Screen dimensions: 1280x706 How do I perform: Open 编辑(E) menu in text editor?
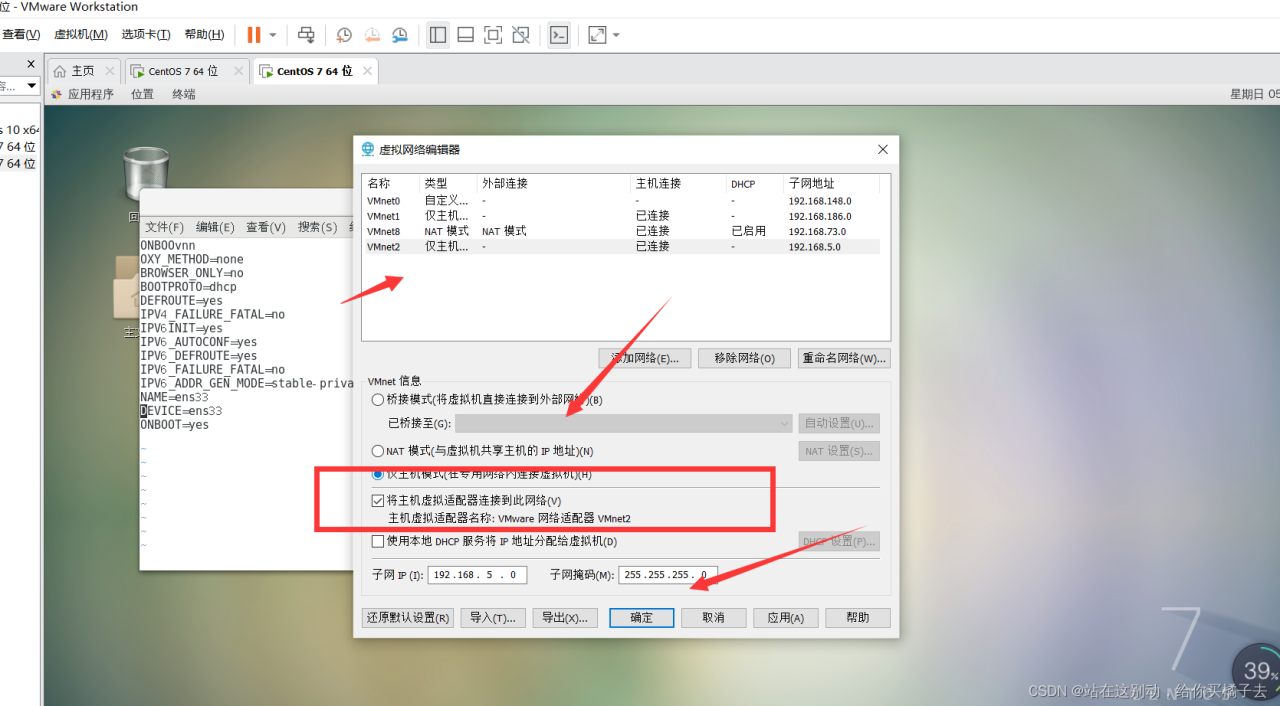click(x=215, y=227)
